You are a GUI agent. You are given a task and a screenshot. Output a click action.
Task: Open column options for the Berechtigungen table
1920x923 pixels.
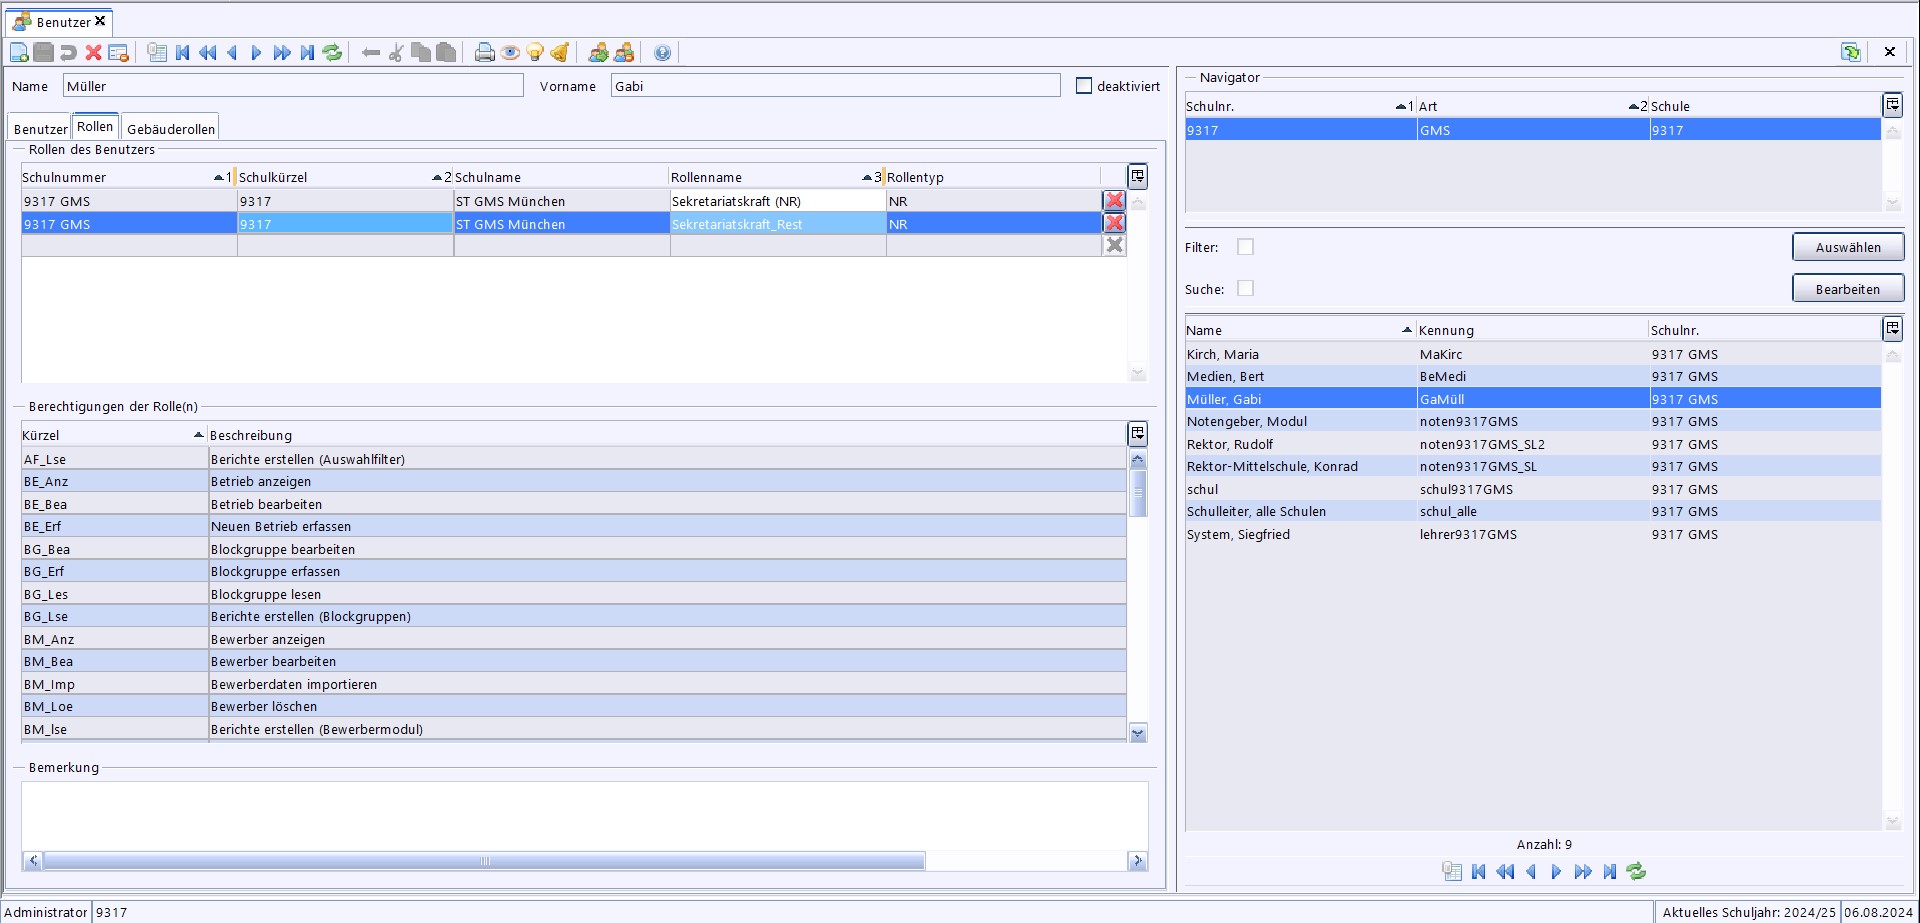1137,433
